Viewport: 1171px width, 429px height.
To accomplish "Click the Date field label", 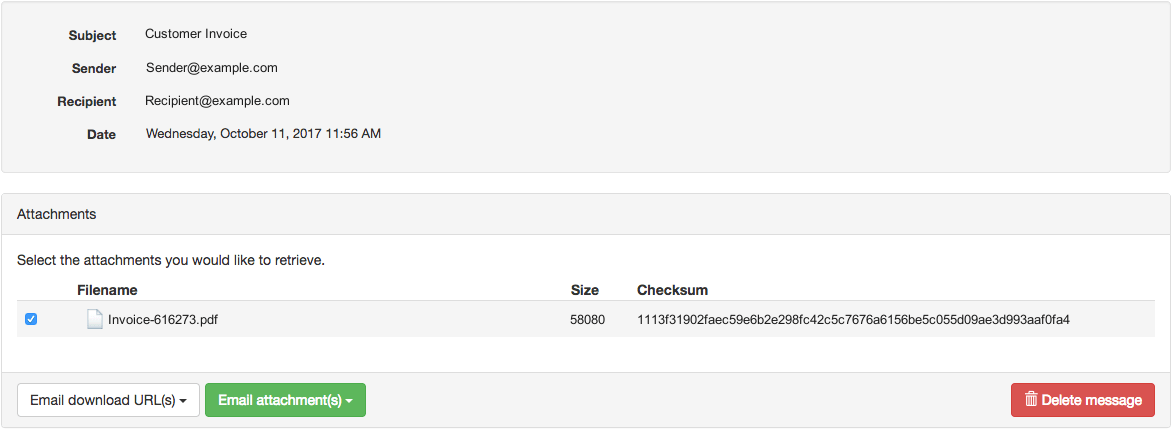I will coord(101,134).
